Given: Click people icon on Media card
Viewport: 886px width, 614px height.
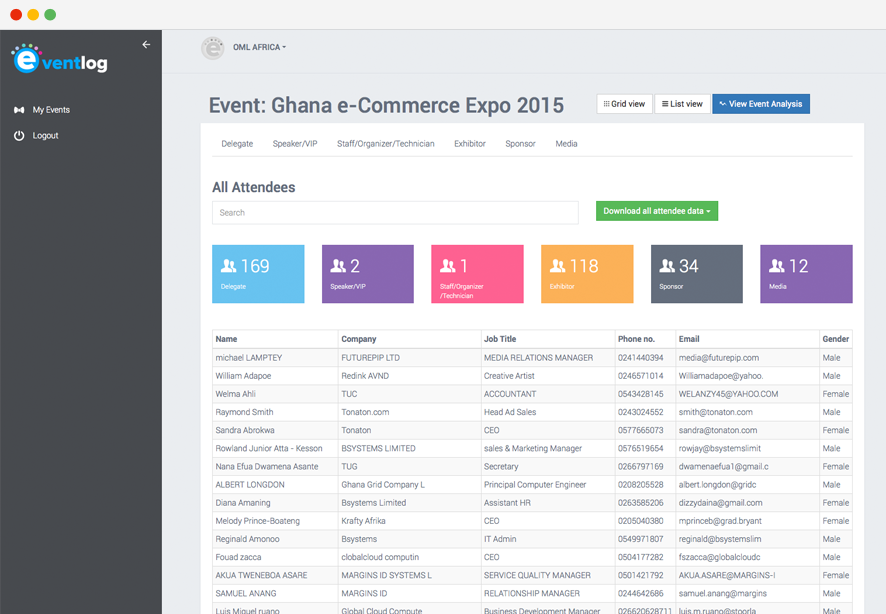Looking at the screenshot, I should (777, 265).
